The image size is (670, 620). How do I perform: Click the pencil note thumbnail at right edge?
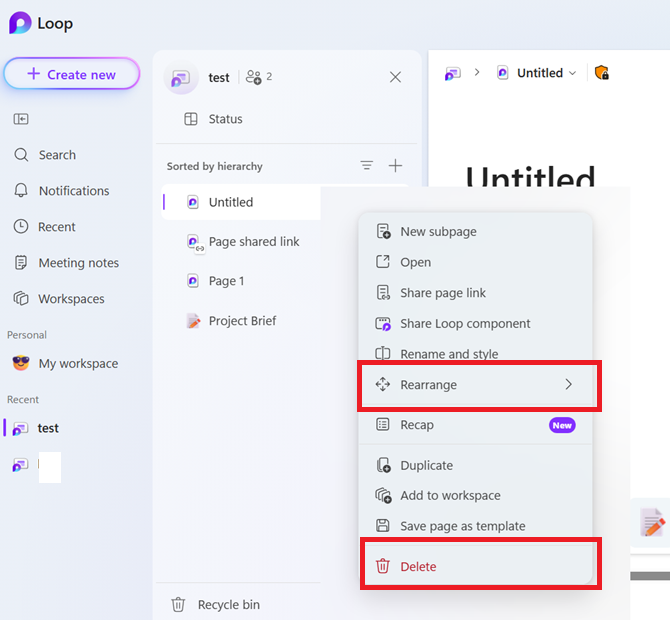[652, 522]
